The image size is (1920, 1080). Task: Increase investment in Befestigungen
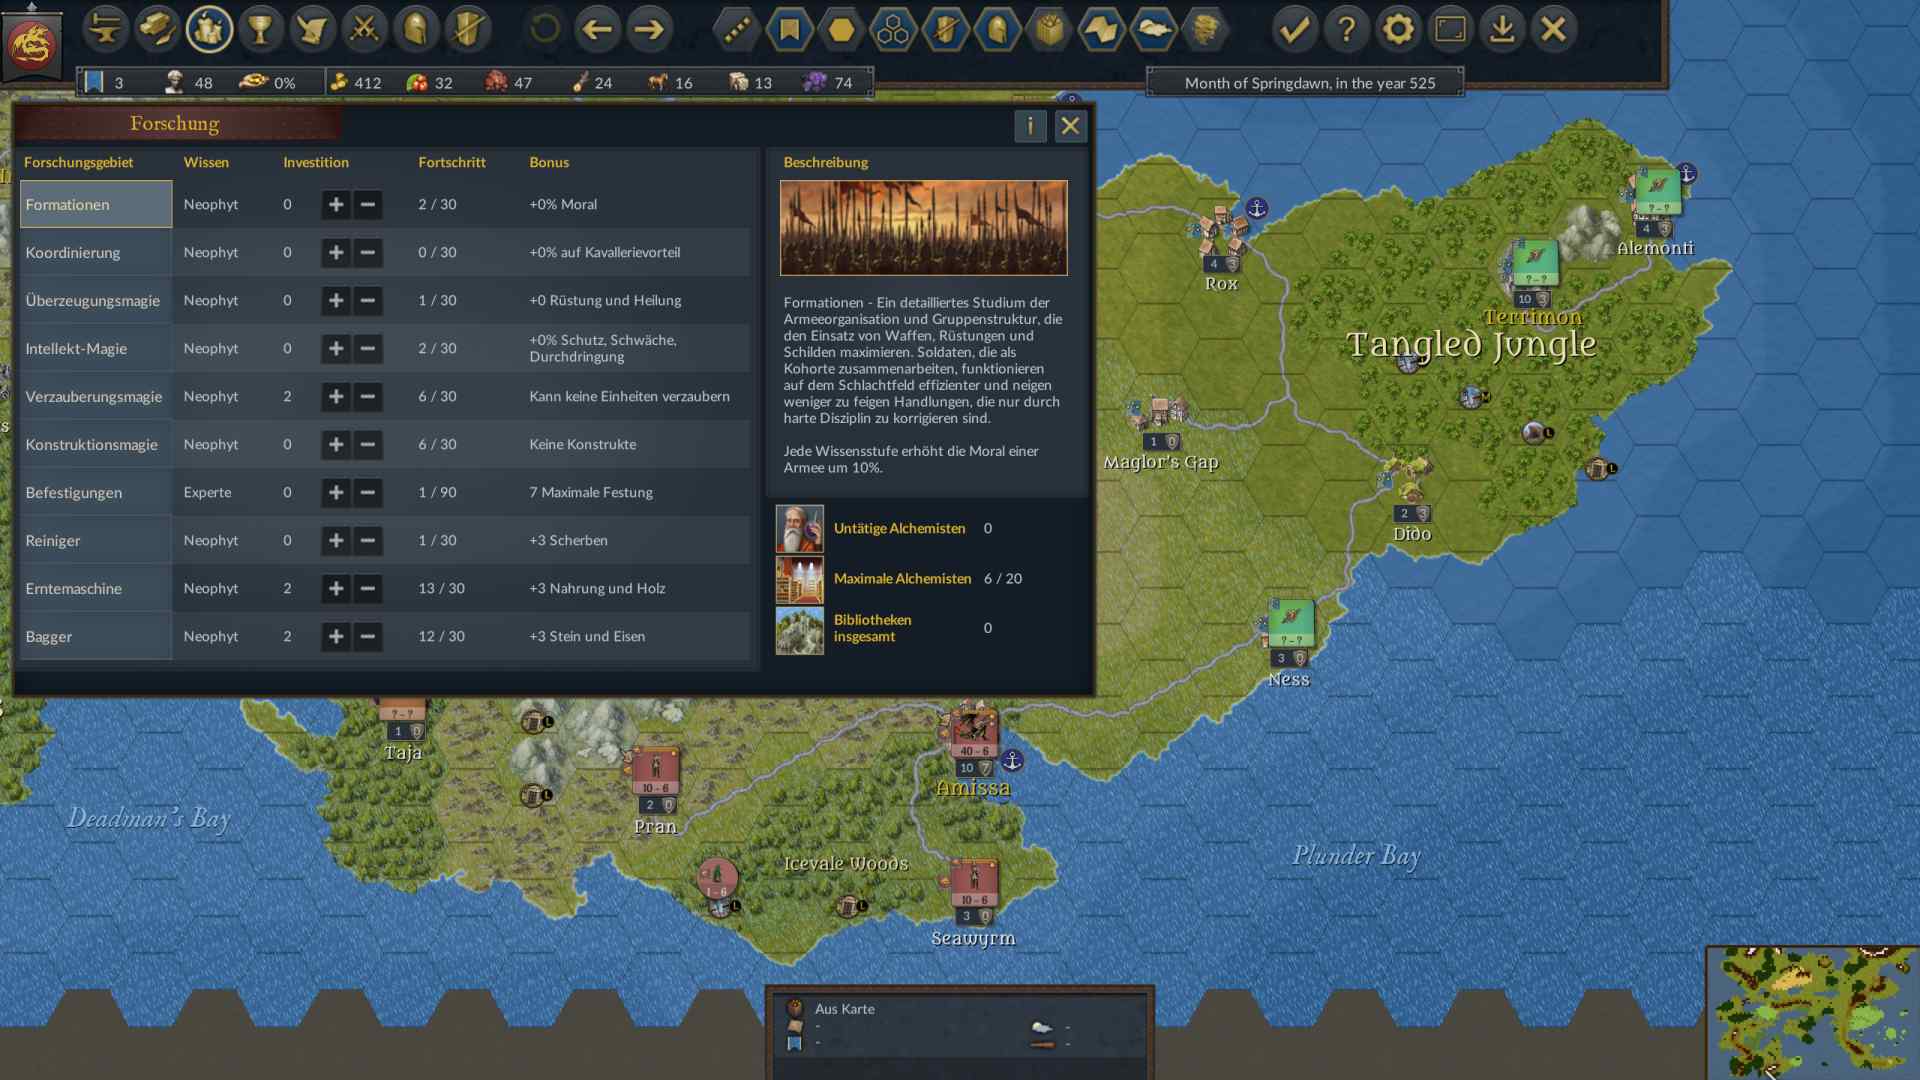[336, 492]
